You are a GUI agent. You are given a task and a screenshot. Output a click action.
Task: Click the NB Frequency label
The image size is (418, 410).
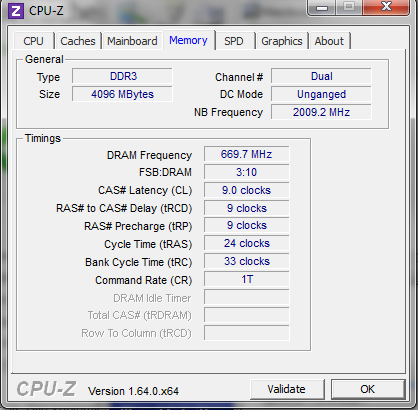tap(228, 112)
